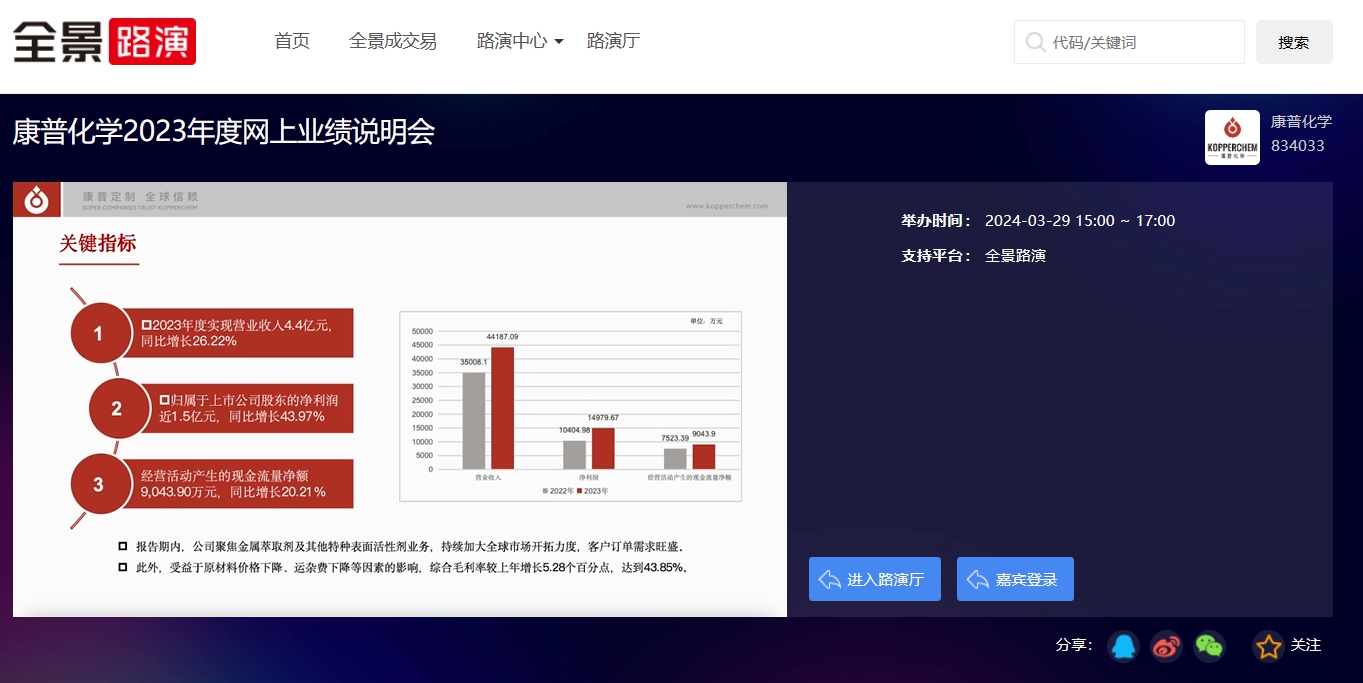Click the magnifier icon in the search box

click(x=1034, y=42)
